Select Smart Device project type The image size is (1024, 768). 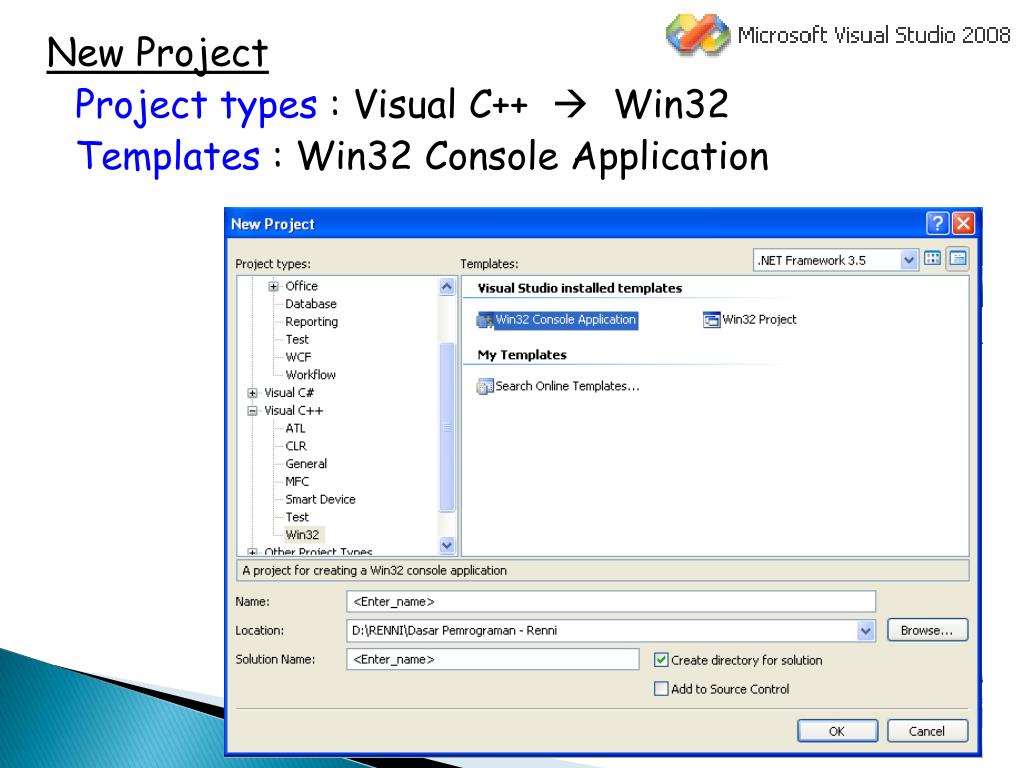pos(320,500)
